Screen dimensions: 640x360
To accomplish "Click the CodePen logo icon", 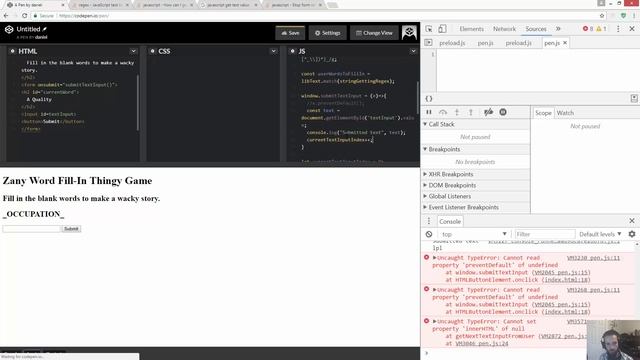I will point(9,29).
